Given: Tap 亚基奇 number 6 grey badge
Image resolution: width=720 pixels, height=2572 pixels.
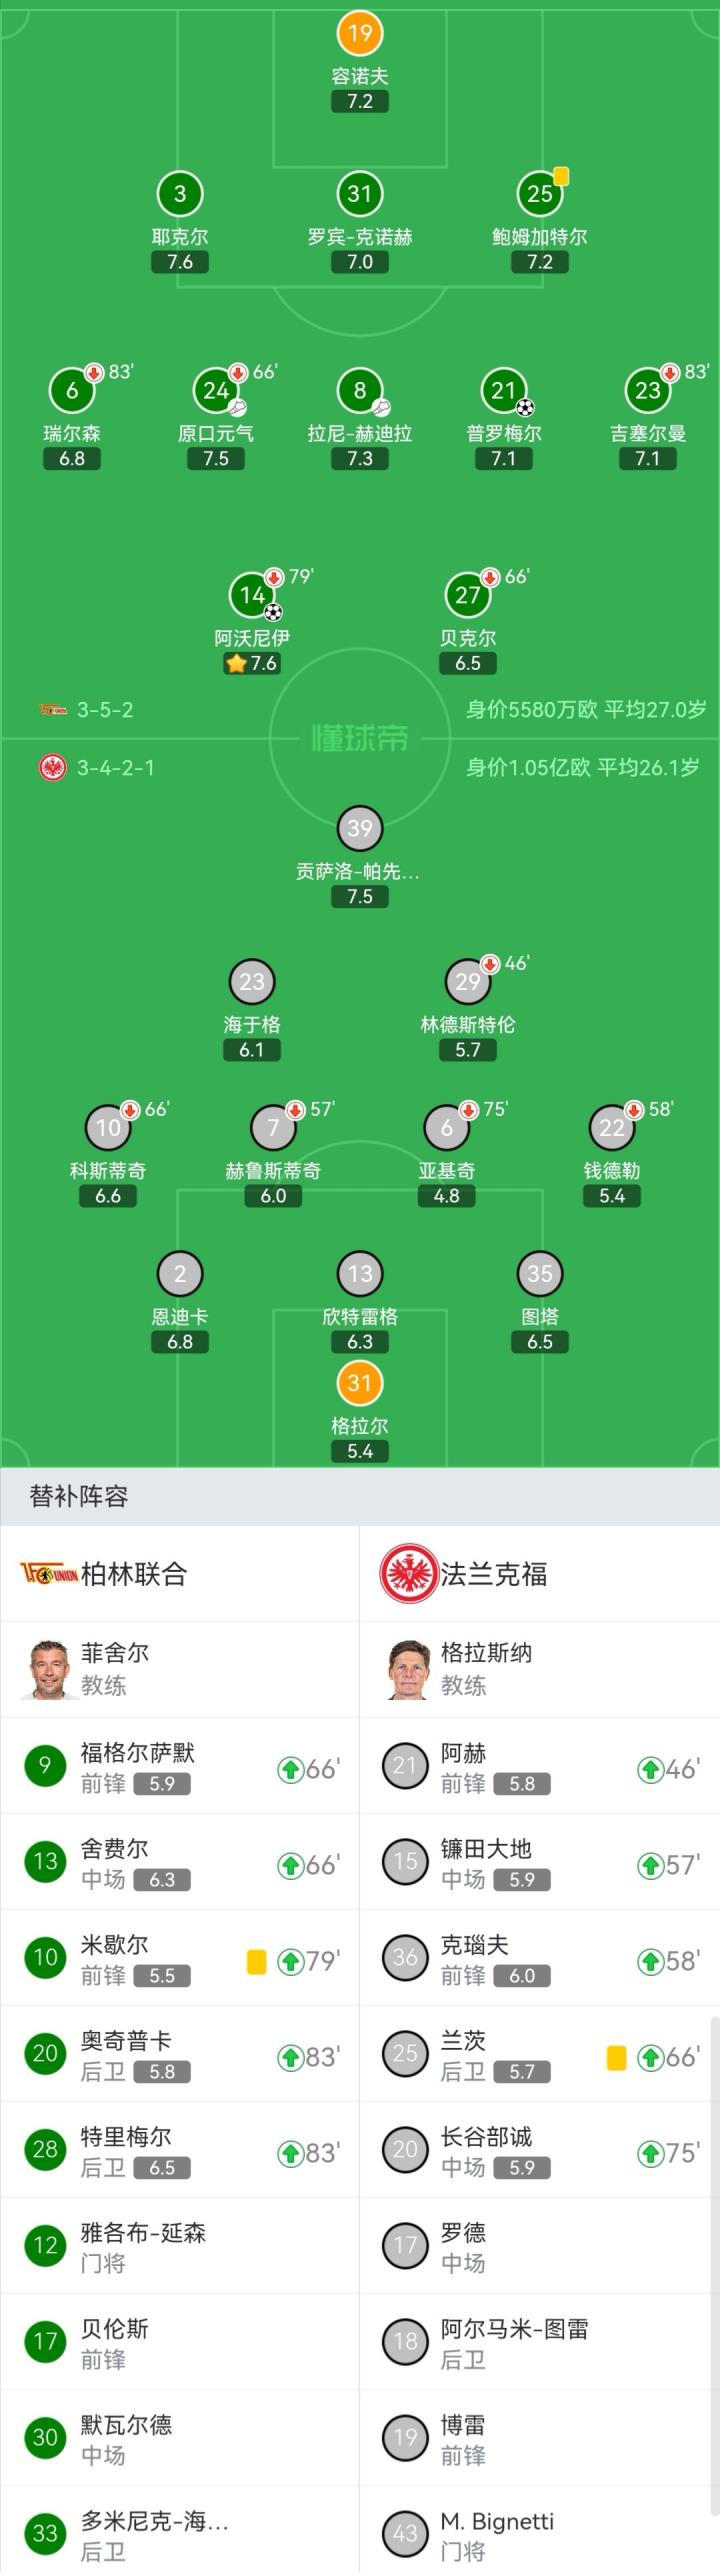Looking at the screenshot, I should point(447,1128).
